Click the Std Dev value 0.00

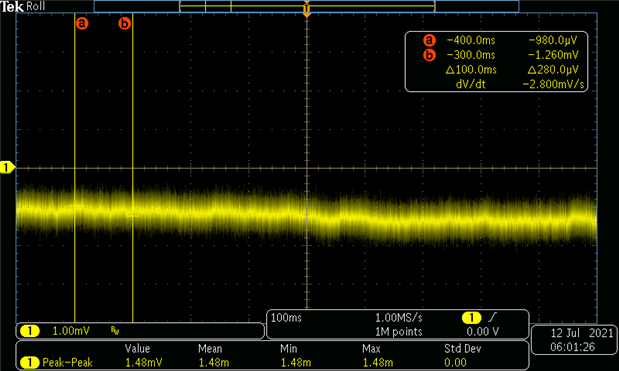click(455, 362)
